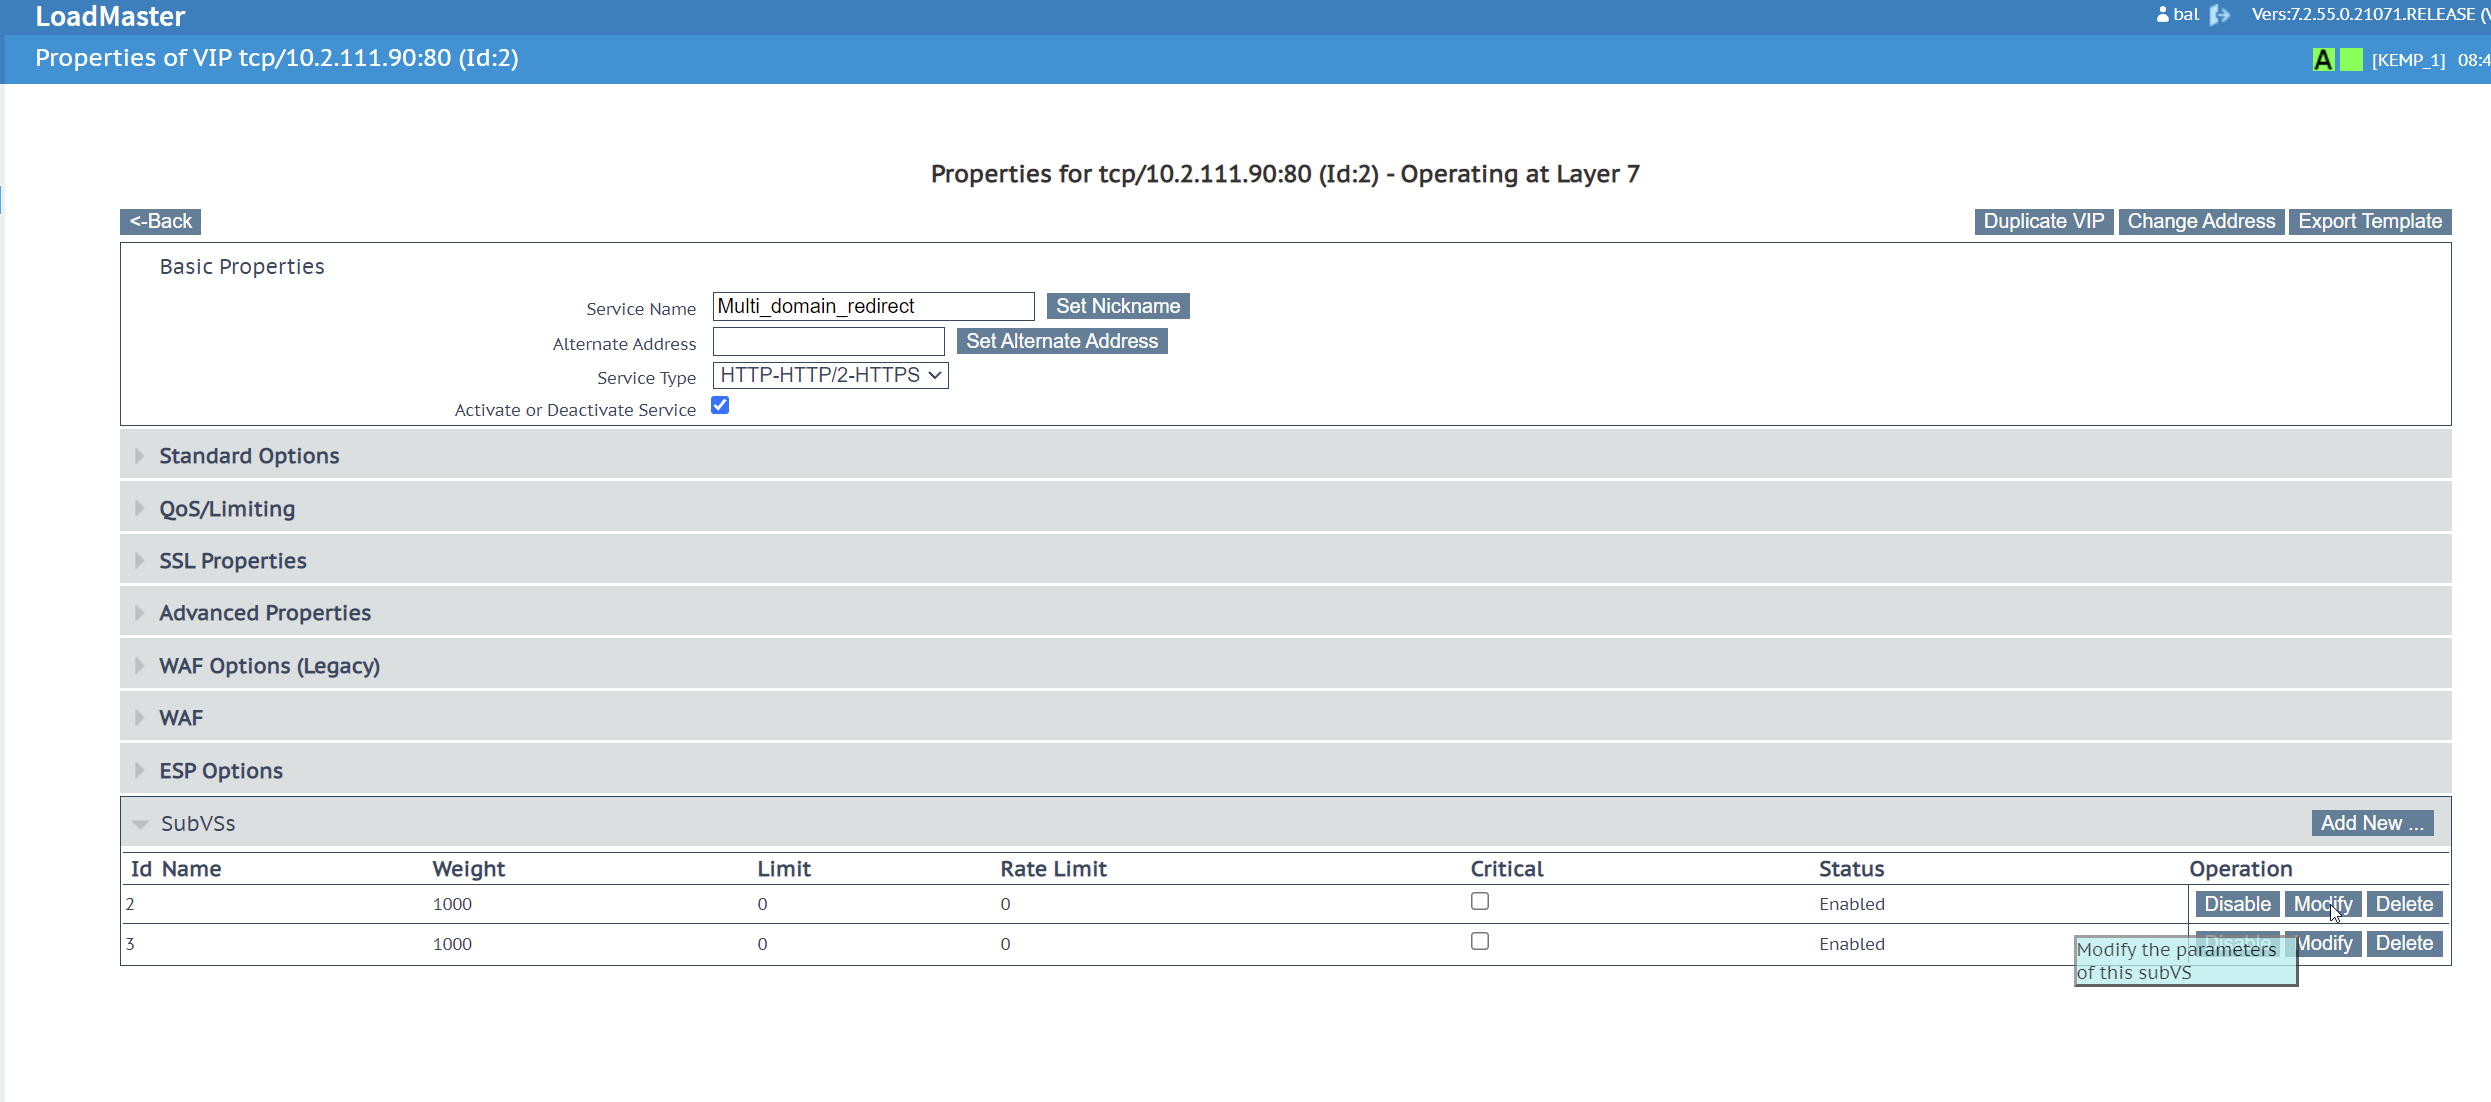Image resolution: width=2491 pixels, height=1102 pixels.
Task: Expand SSL Properties section
Action: point(1285,560)
